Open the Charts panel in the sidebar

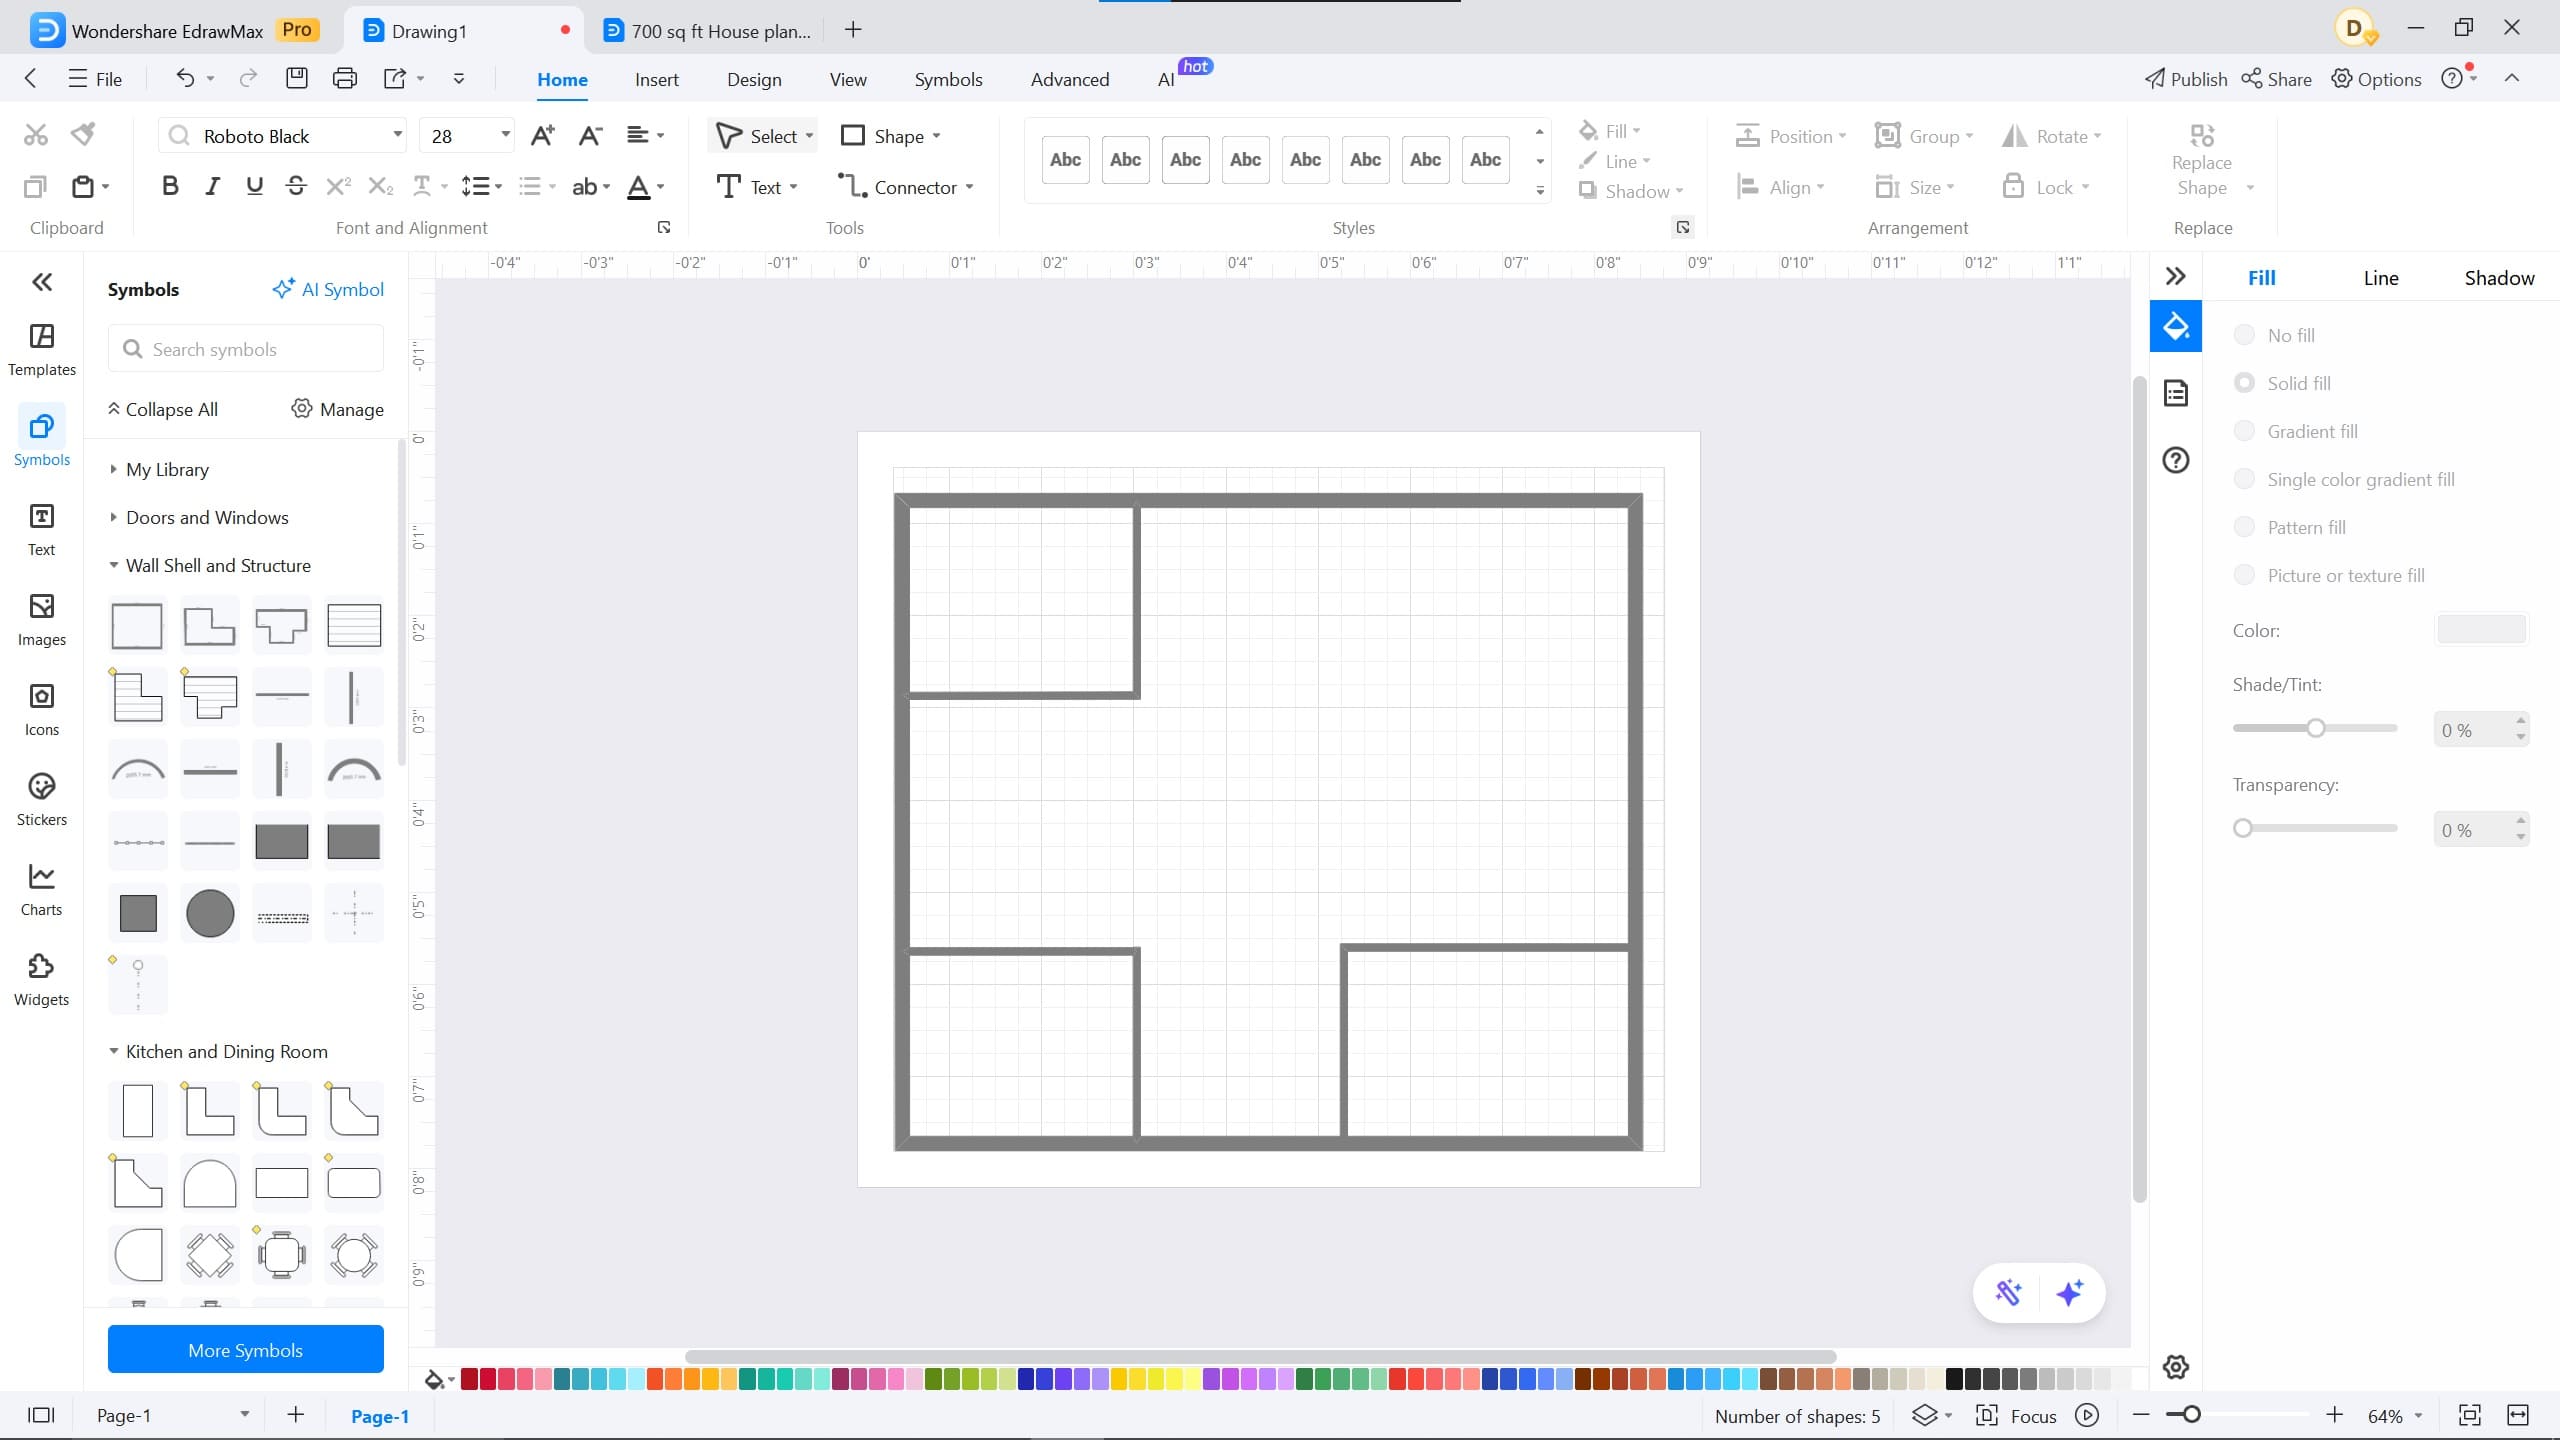pyautogui.click(x=41, y=887)
